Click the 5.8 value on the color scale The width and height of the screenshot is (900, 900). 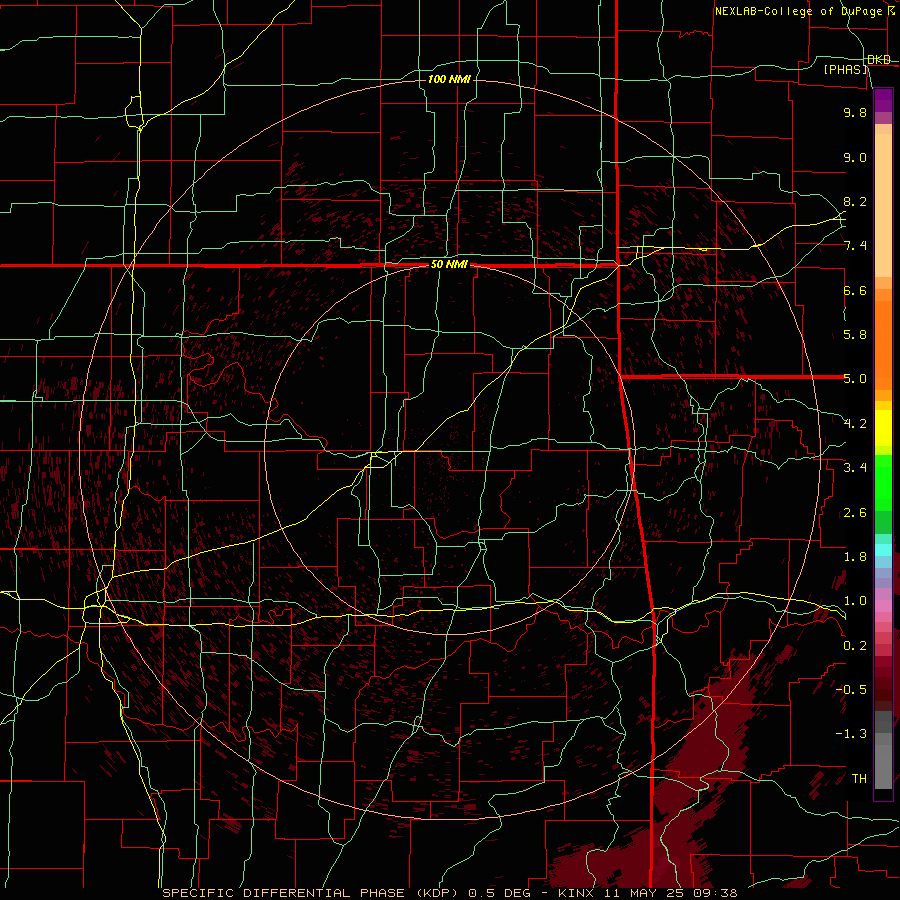coord(855,335)
